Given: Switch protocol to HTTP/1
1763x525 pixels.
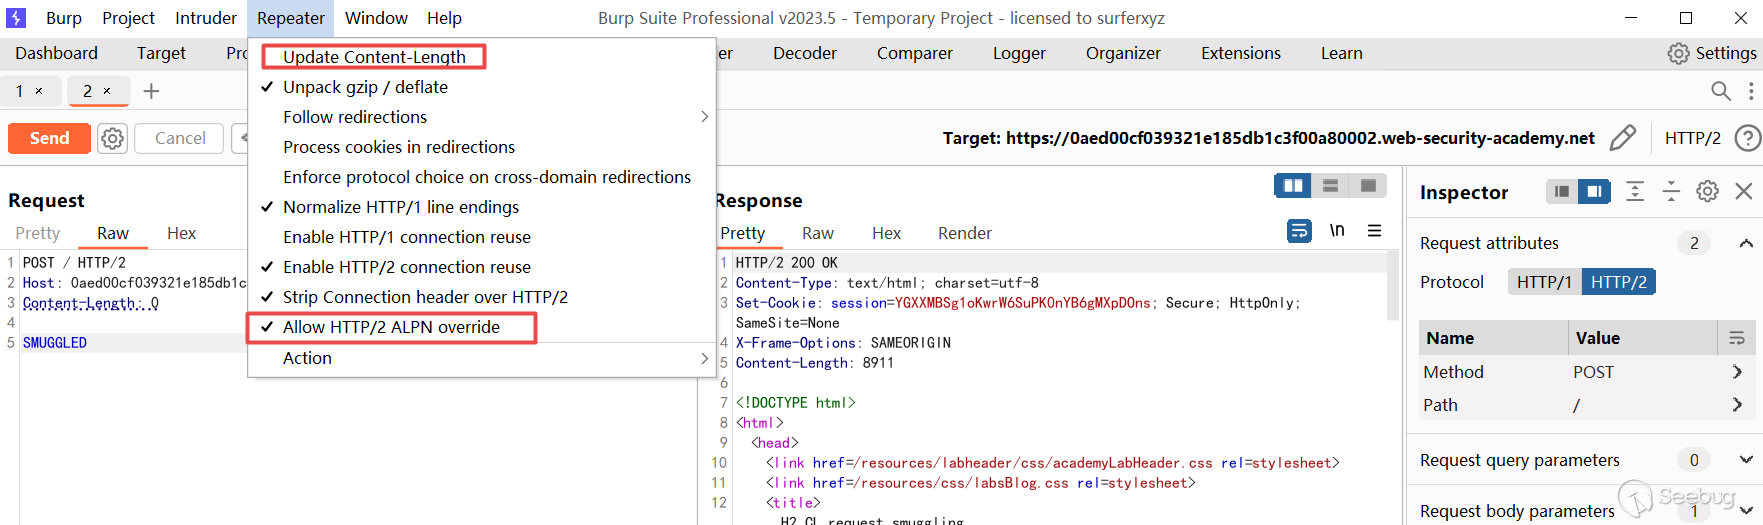Looking at the screenshot, I should click(x=1544, y=282).
